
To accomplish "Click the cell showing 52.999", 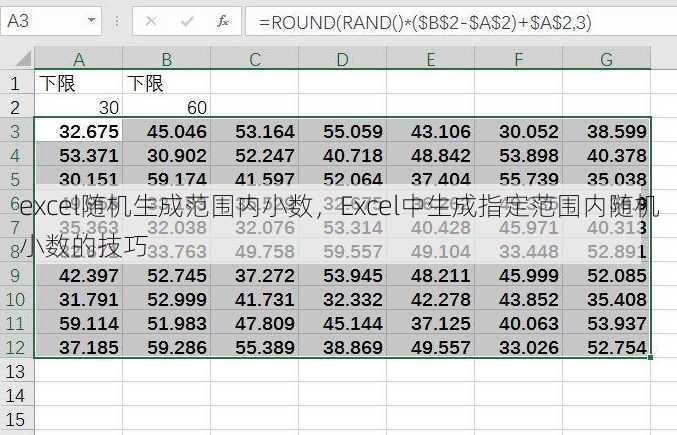I will click(x=167, y=299).
